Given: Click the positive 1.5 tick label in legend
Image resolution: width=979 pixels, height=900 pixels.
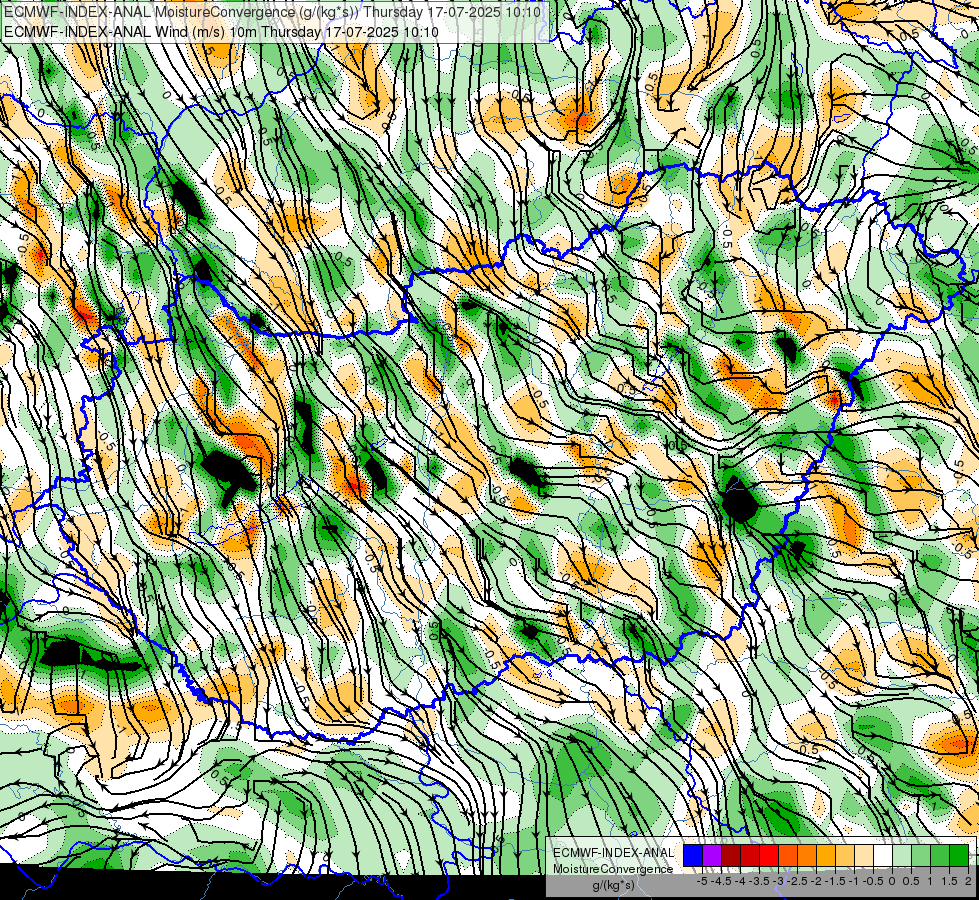Looking at the screenshot, I should coord(949,881).
